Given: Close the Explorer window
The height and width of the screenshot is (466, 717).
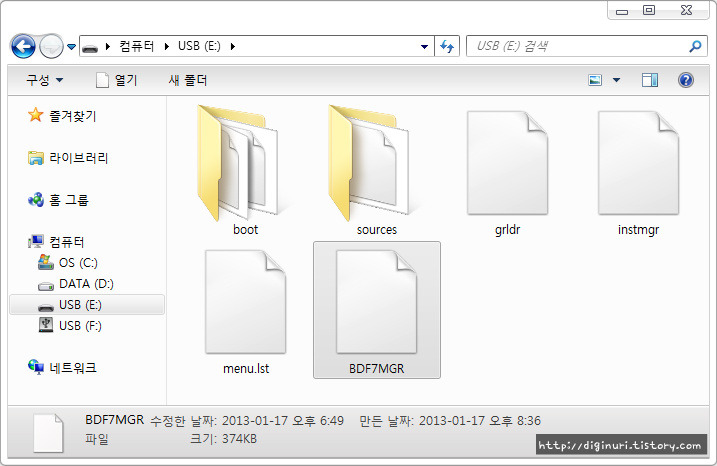Looking at the screenshot, I should point(686,10).
